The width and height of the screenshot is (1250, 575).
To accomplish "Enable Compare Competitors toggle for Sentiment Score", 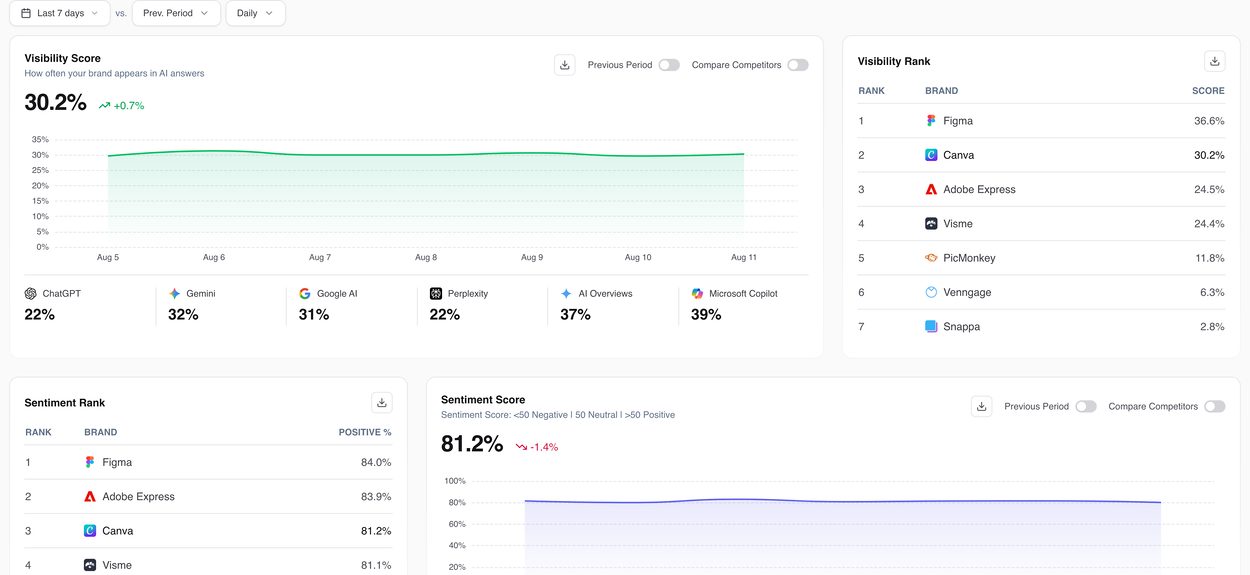I will pyautogui.click(x=1215, y=407).
